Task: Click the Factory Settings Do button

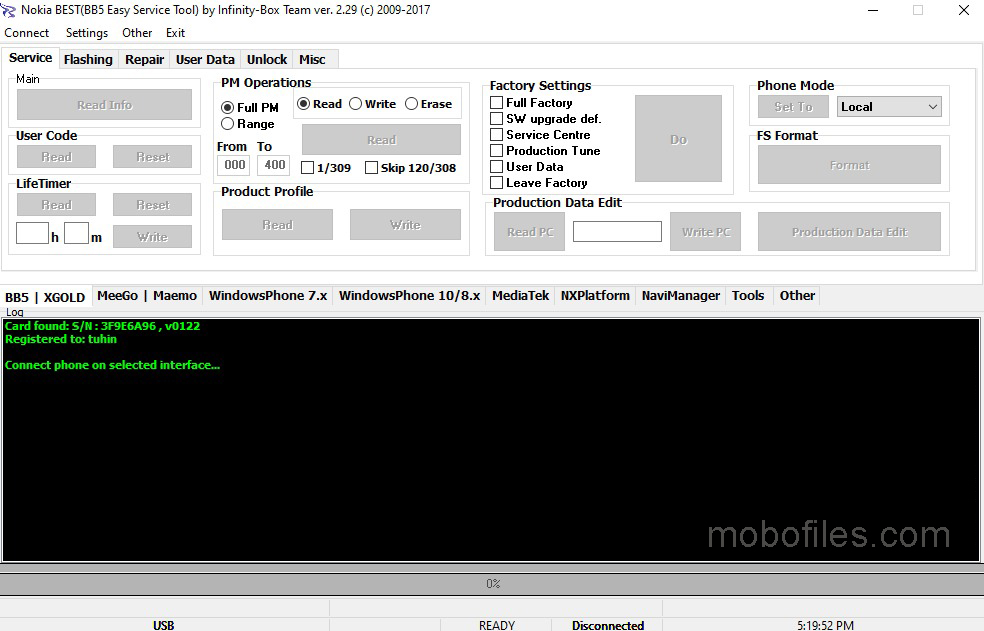Action: (x=678, y=139)
